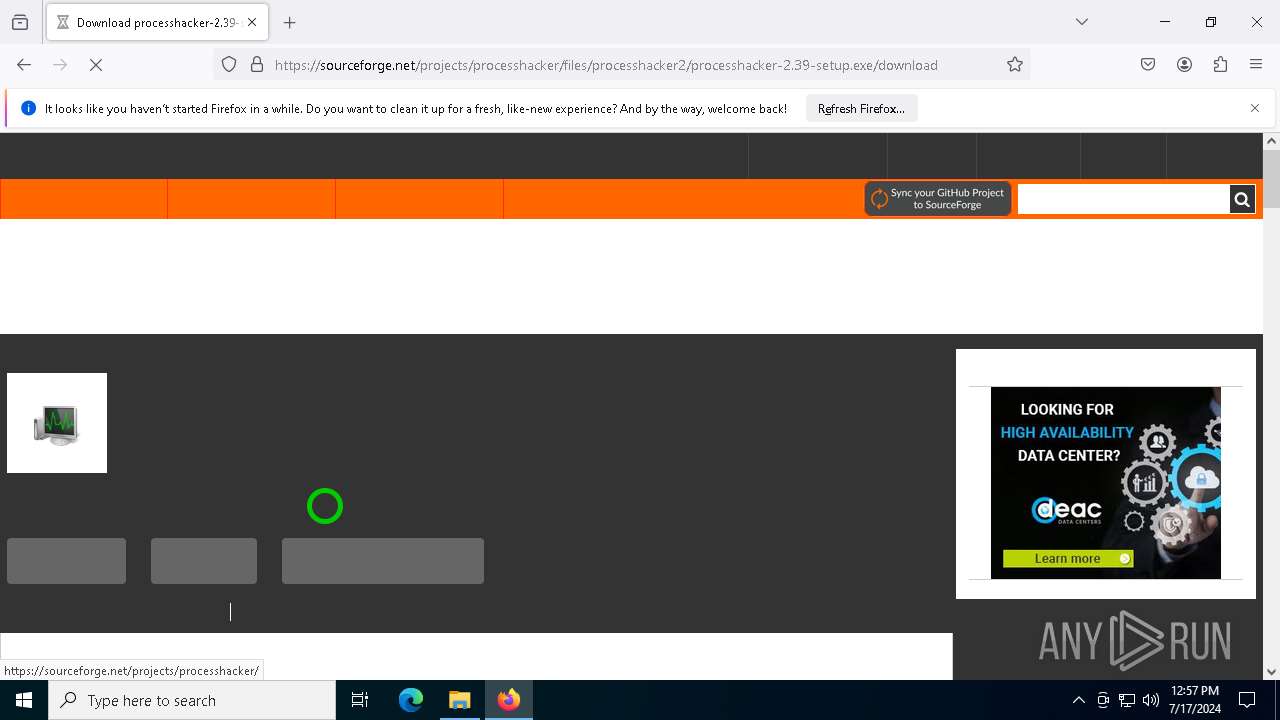Open File Explorer from taskbar
Screen dimensions: 1280x720
pos(459,700)
